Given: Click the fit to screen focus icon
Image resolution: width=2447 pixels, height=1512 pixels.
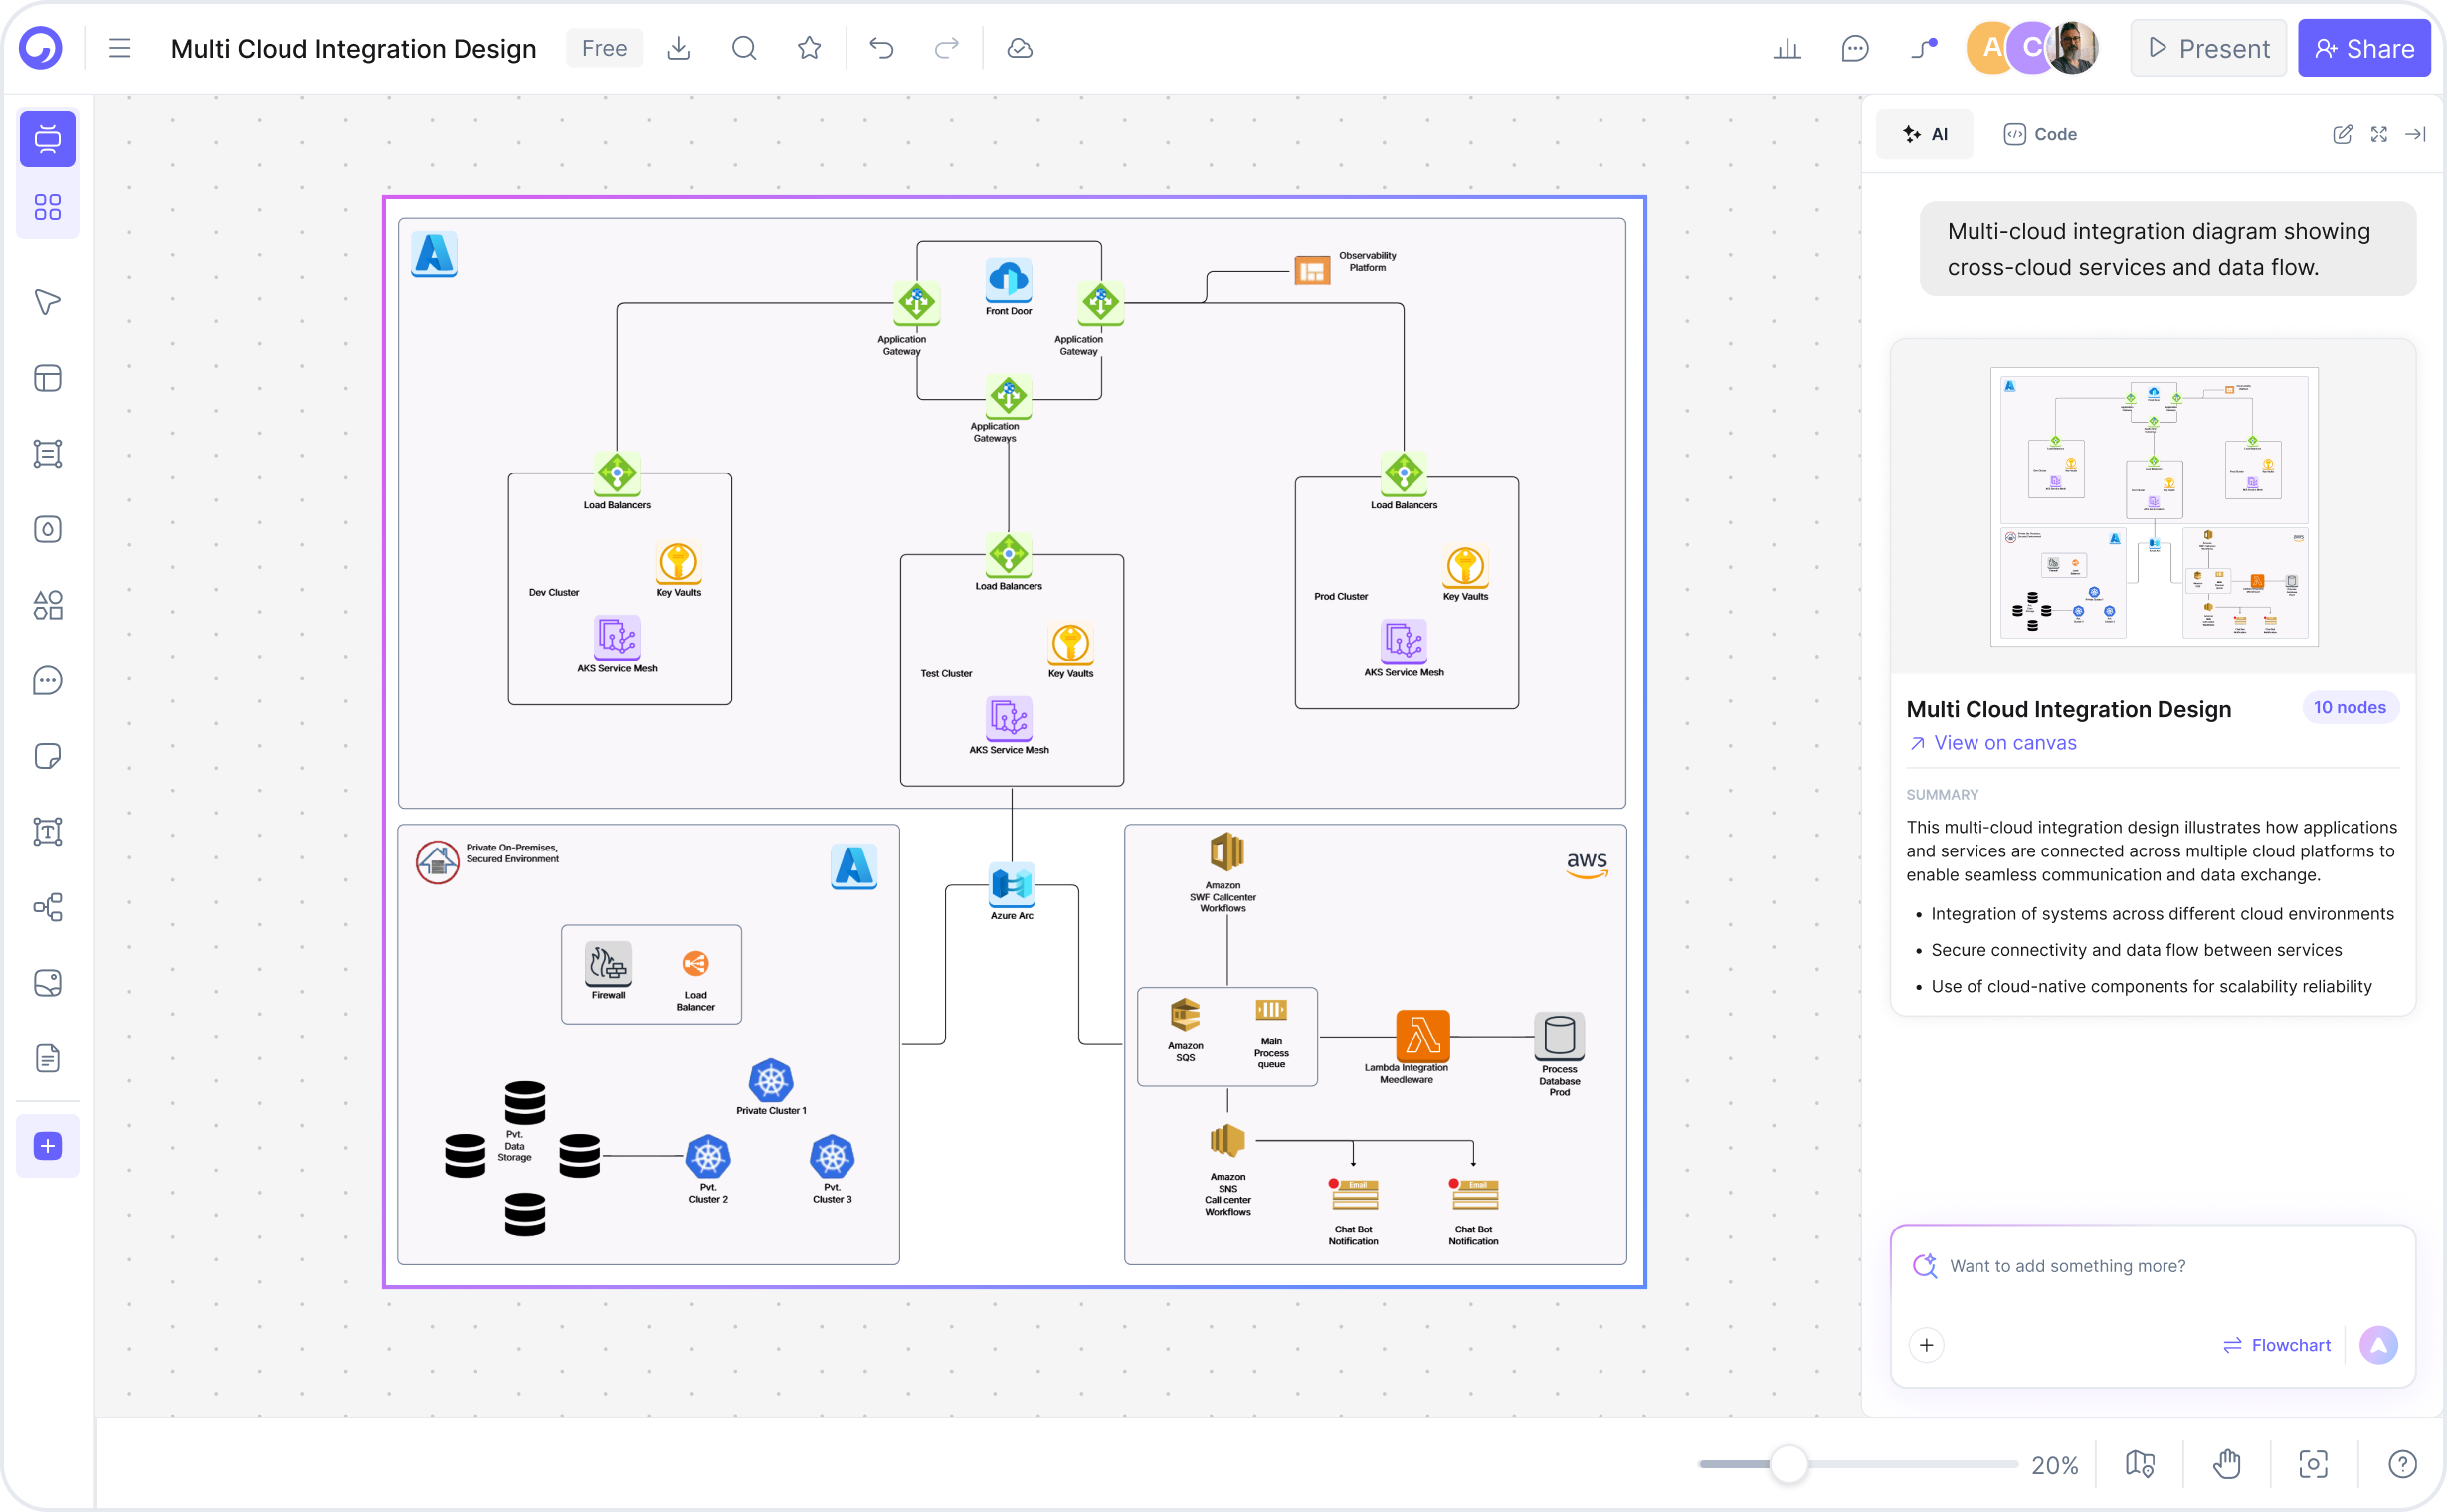Looking at the screenshot, I should coord(2313,1464).
